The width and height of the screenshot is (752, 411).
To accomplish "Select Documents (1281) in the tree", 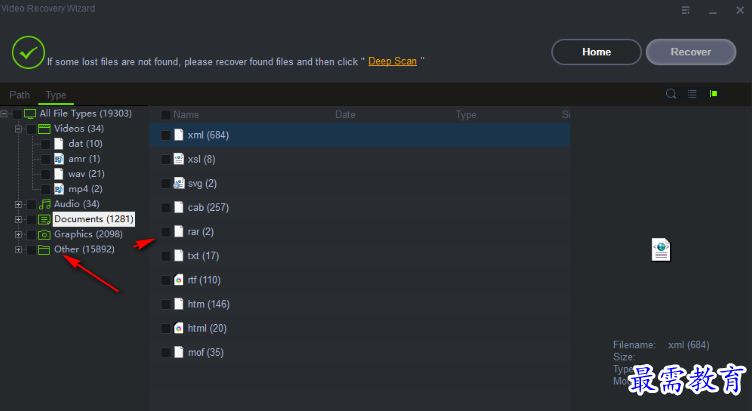I will [x=94, y=219].
